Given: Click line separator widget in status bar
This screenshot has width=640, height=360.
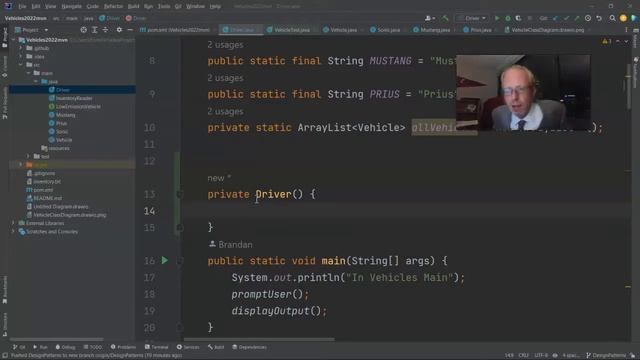Looking at the screenshot, I should pyautogui.click(x=524, y=356).
